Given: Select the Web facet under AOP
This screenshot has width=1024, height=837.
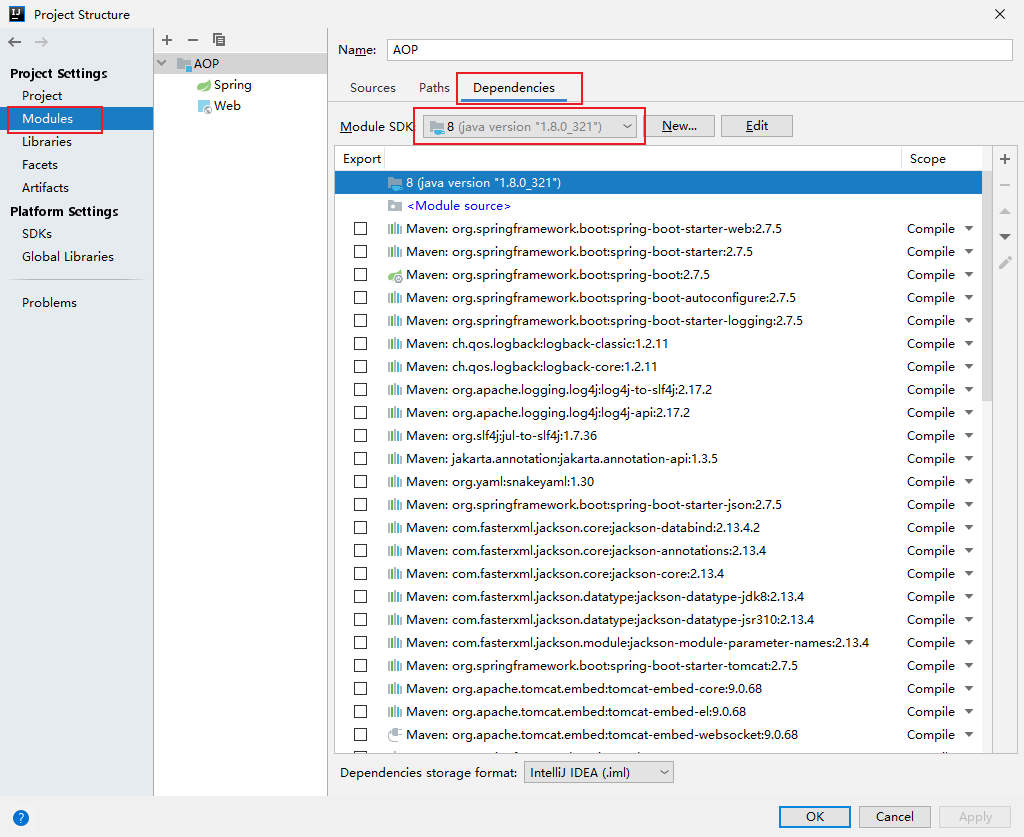Looking at the screenshot, I should point(227,106).
